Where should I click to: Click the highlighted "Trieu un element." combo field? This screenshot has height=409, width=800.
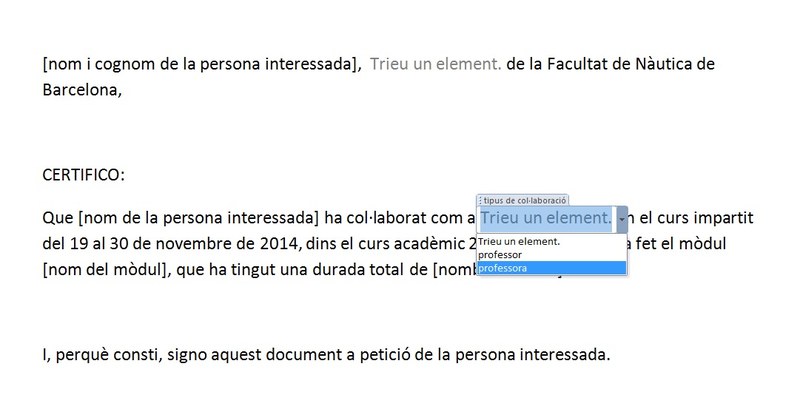click(546, 218)
